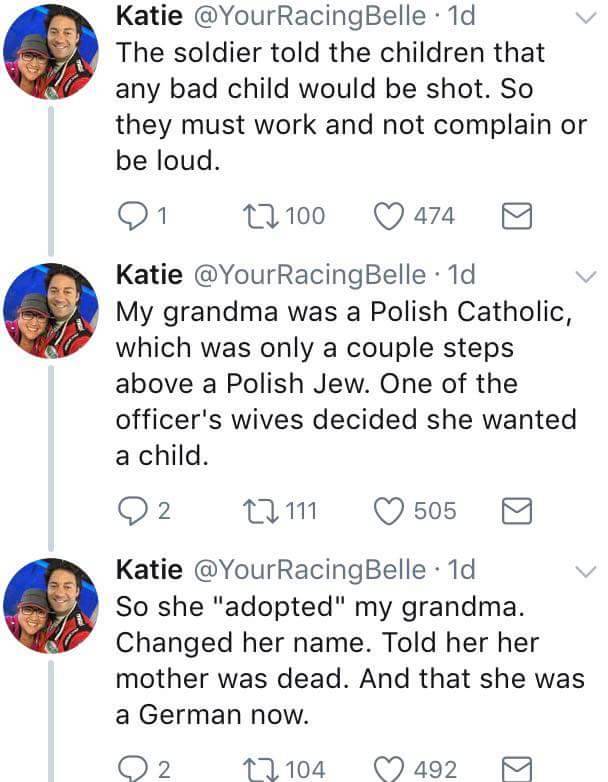Expand the chevron menu on 'Polish Catholic' tweet
Viewport: 608px width, 782px height.
coord(582,275)
